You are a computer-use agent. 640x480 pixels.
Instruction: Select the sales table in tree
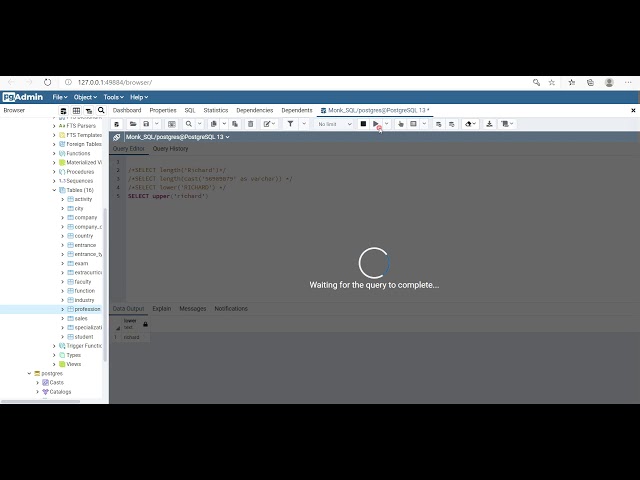pos(81,318)
